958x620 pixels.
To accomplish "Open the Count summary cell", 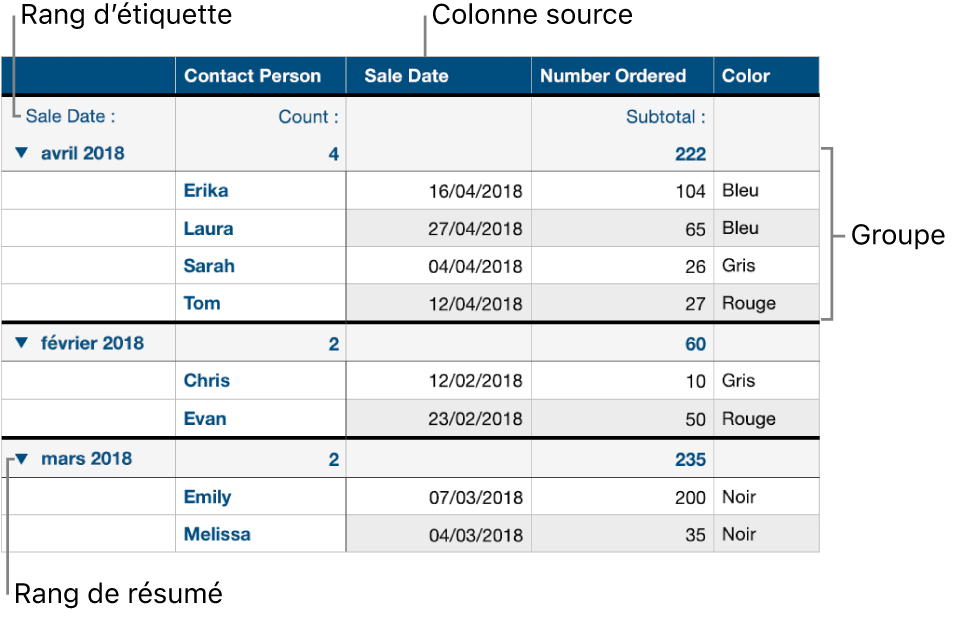I will pyautogui.click(x=307, y=116).
